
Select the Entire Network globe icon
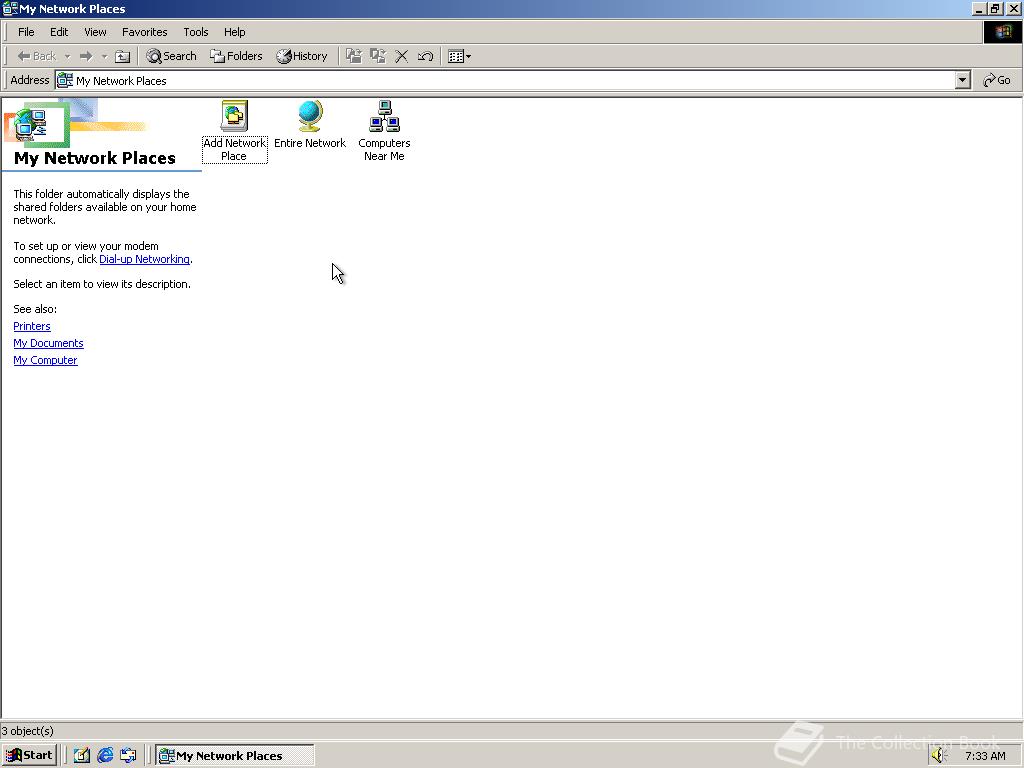[310, 116]
